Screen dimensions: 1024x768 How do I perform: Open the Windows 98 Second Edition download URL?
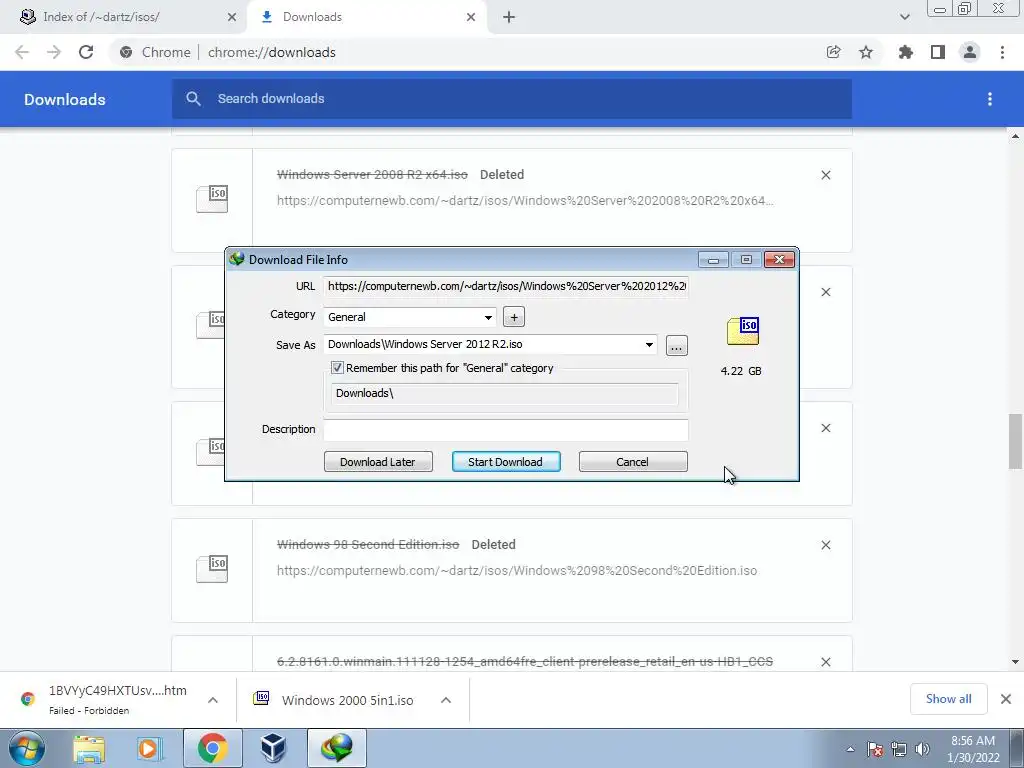[x=517, y=570]
